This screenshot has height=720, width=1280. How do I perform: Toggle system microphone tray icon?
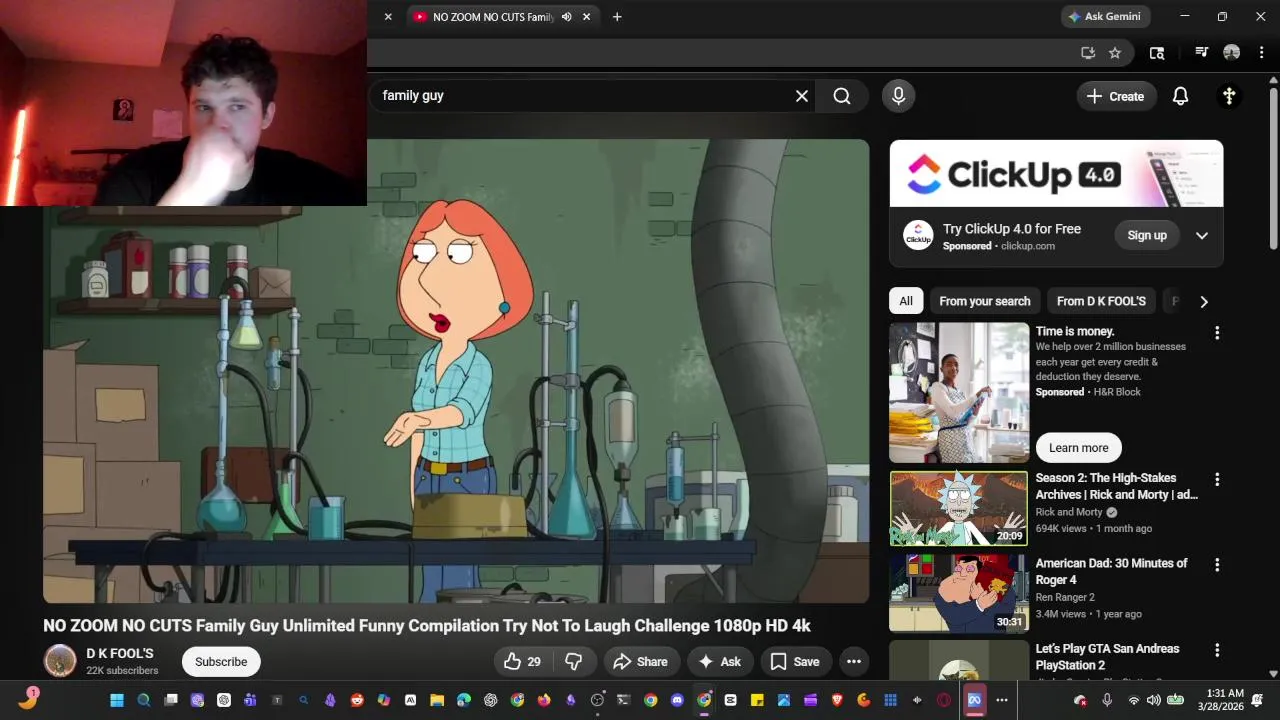coord(1107,700)
